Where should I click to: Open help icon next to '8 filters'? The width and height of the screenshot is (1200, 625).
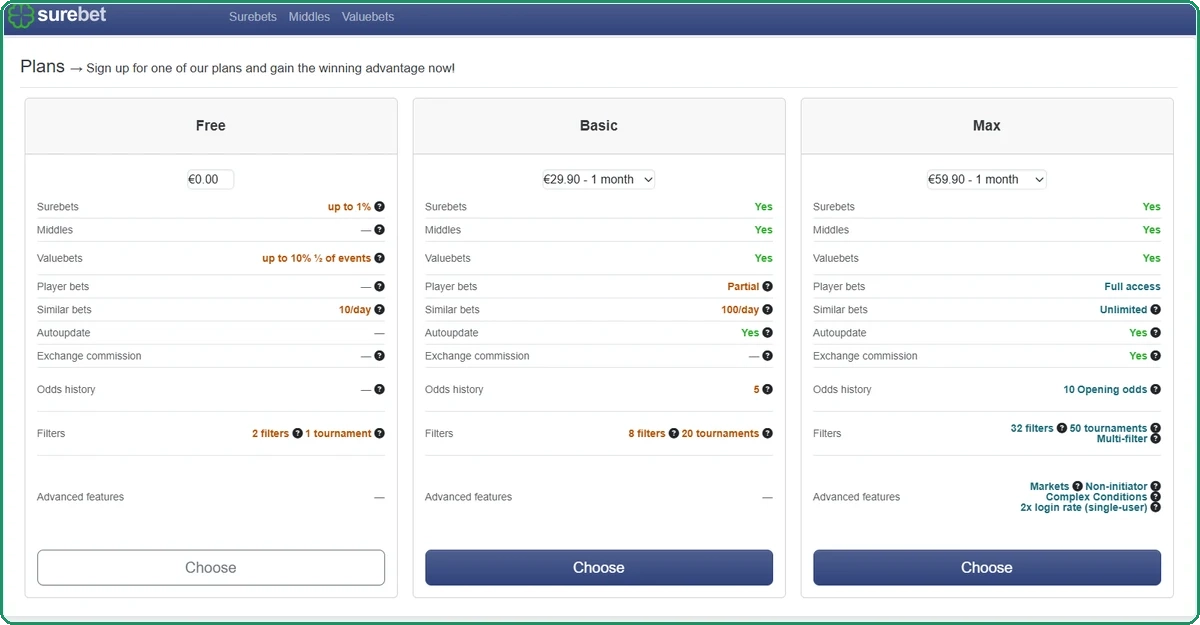pos(674,434)
